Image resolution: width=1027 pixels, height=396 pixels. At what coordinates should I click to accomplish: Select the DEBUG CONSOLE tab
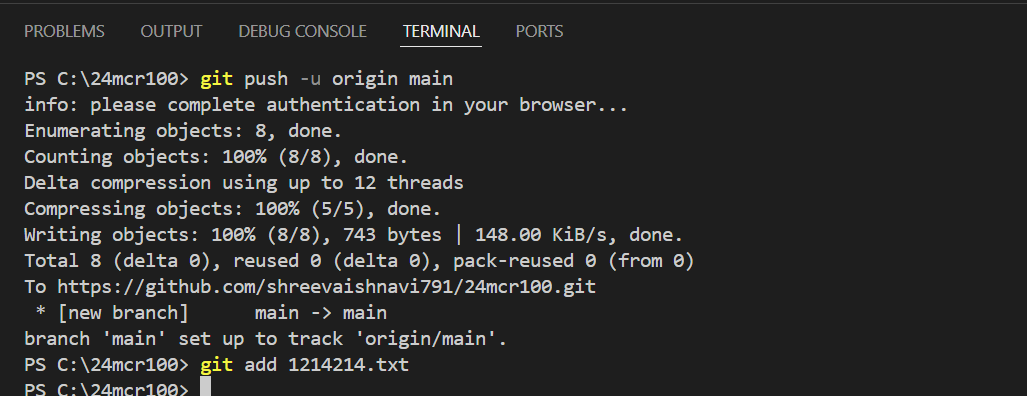(303, 31)
